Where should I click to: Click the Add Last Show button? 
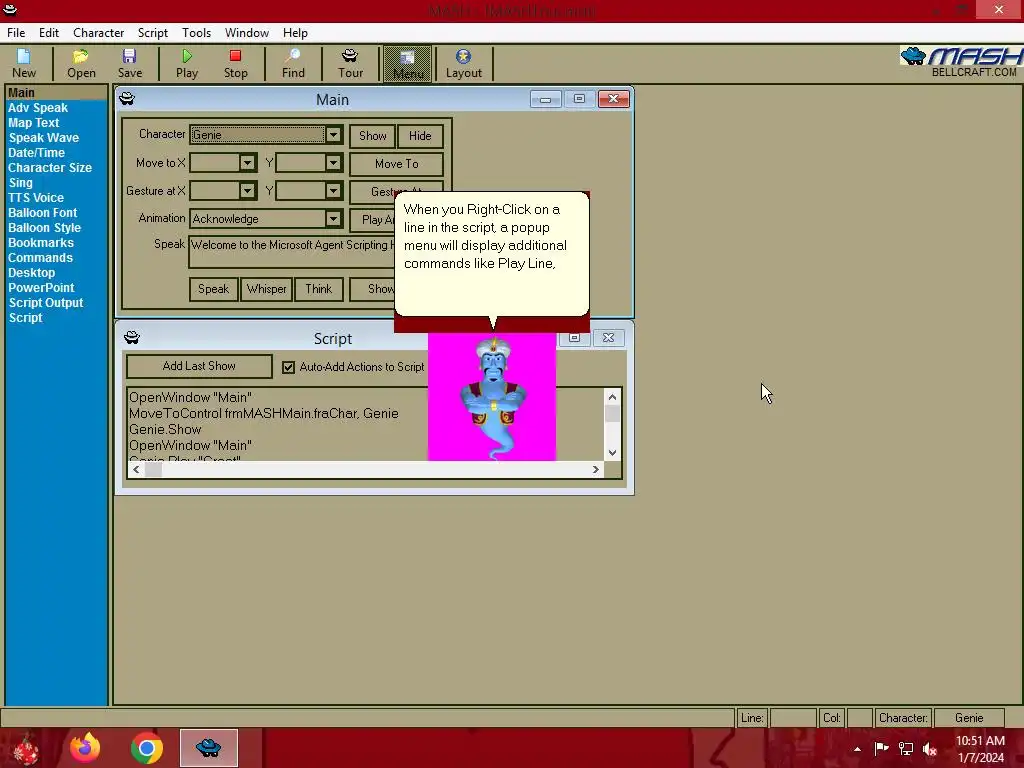[199, 366]
